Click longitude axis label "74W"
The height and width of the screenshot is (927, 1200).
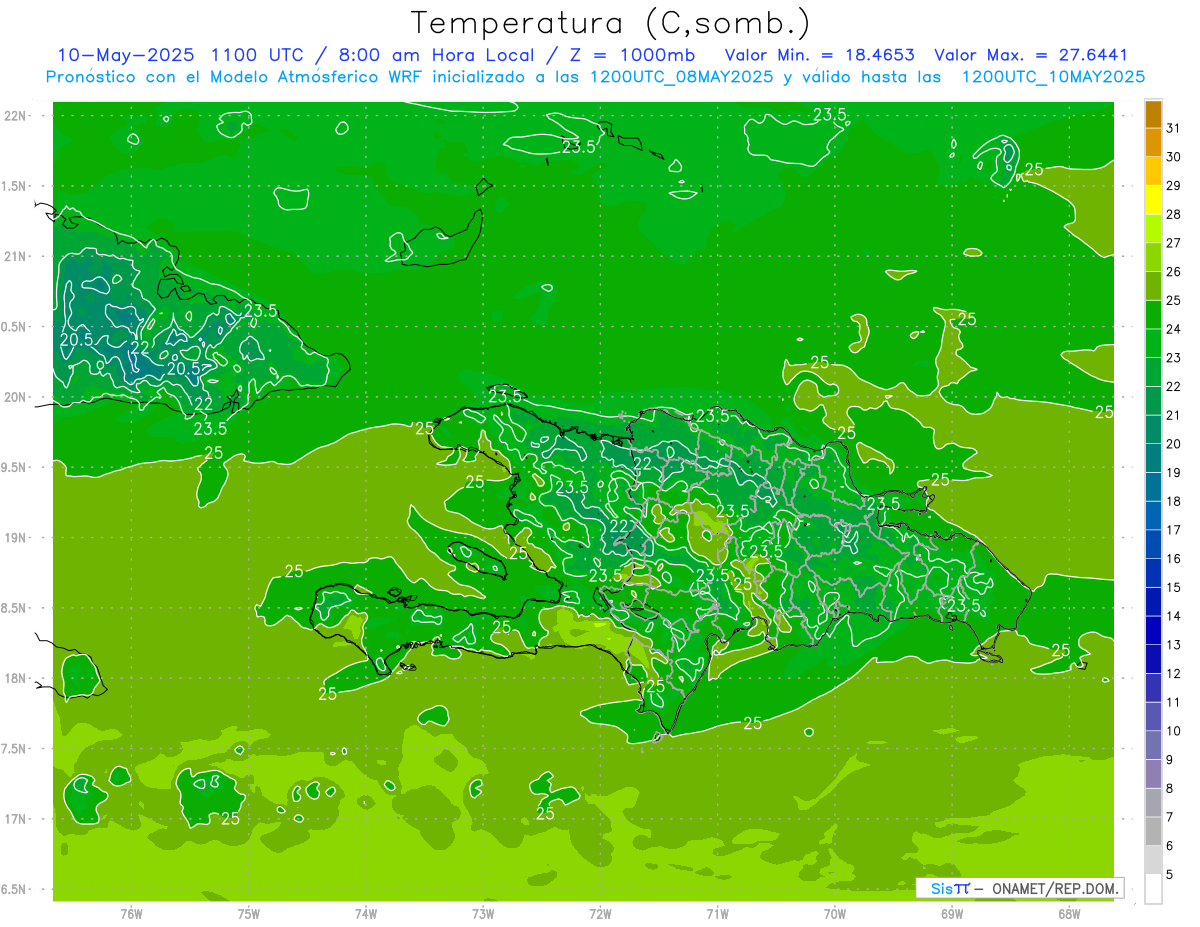click(366, 913)
